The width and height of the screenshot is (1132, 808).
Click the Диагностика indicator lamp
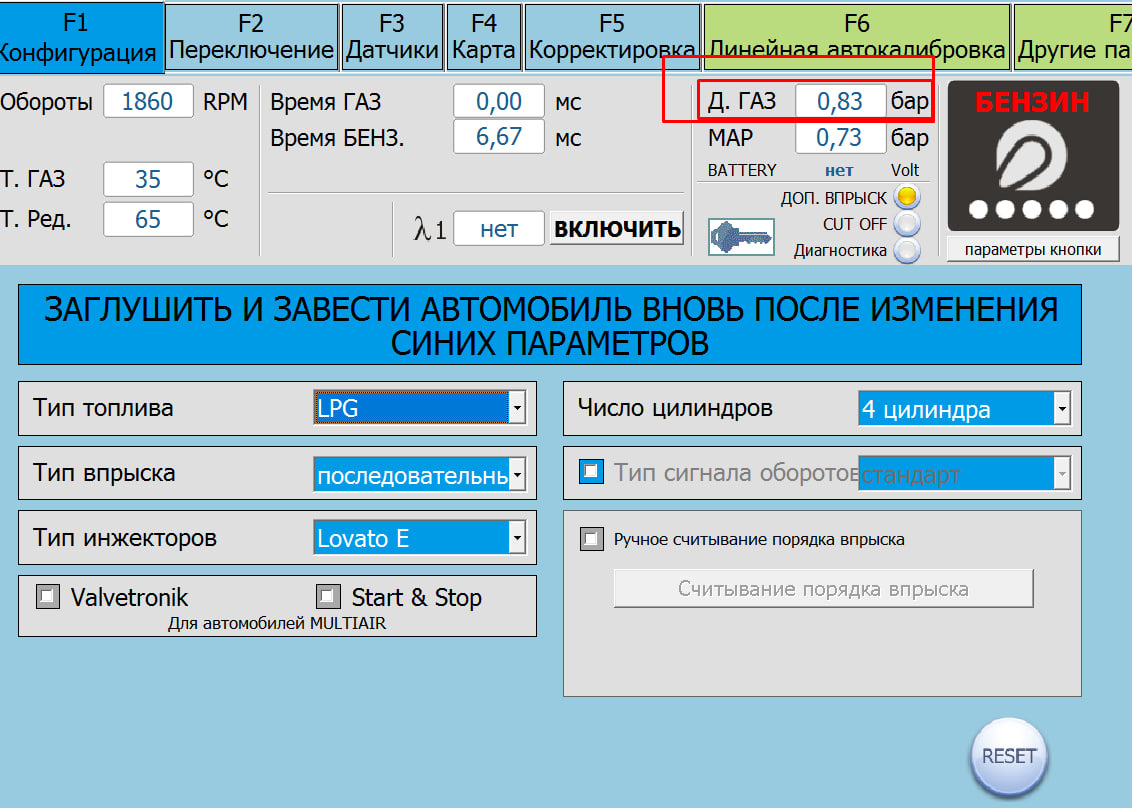click(907, 251)
